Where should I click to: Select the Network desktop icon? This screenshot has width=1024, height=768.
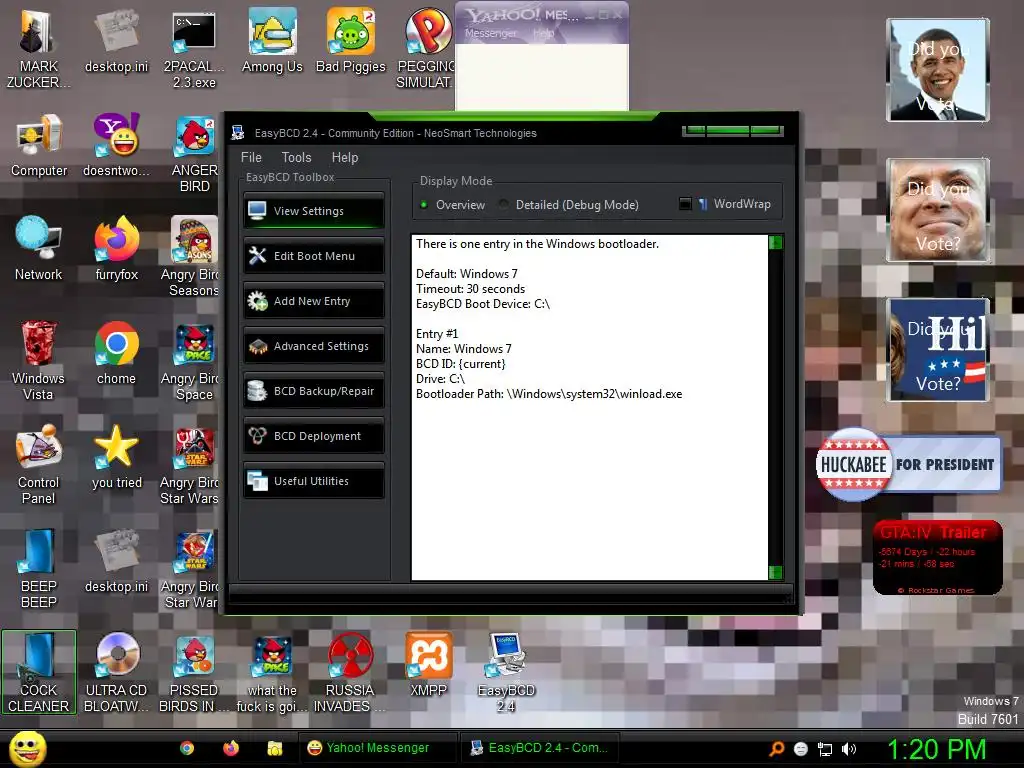pyautogui.click(x=39, y=249)
